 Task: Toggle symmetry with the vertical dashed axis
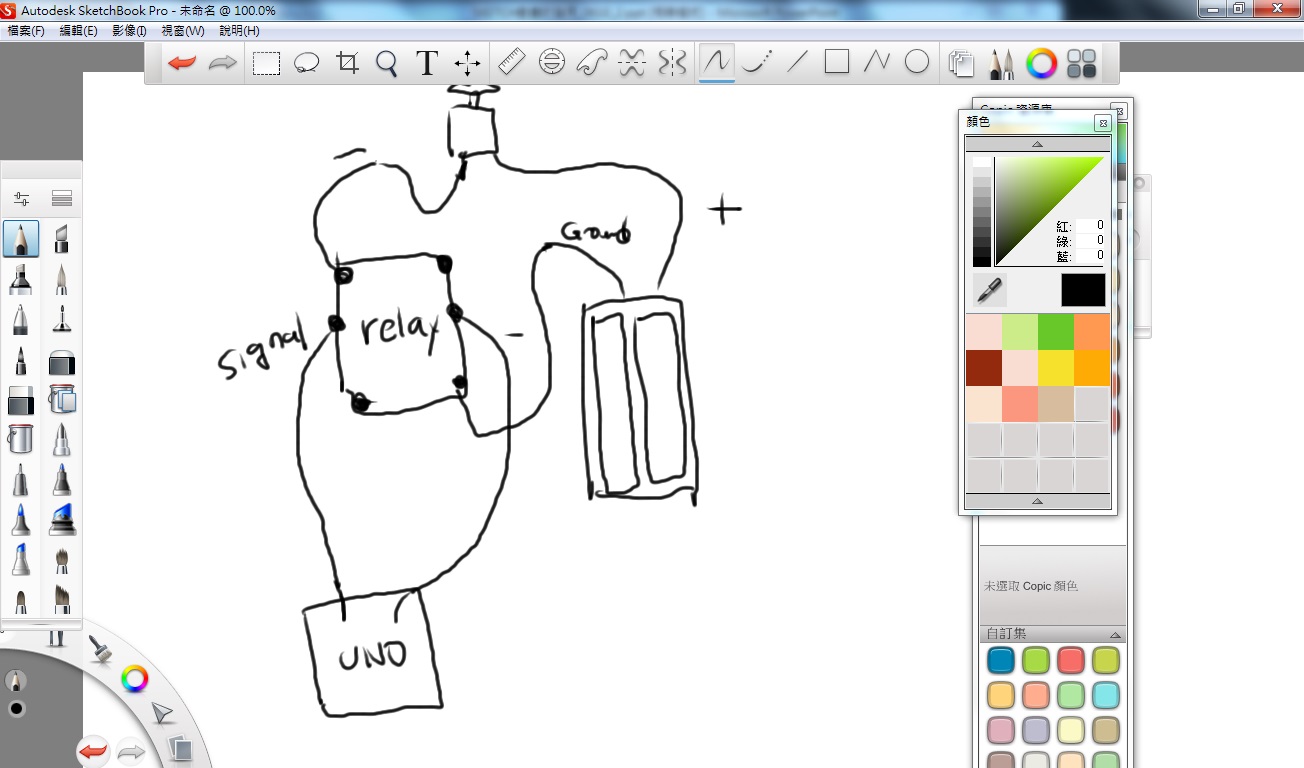coord(672,63)
